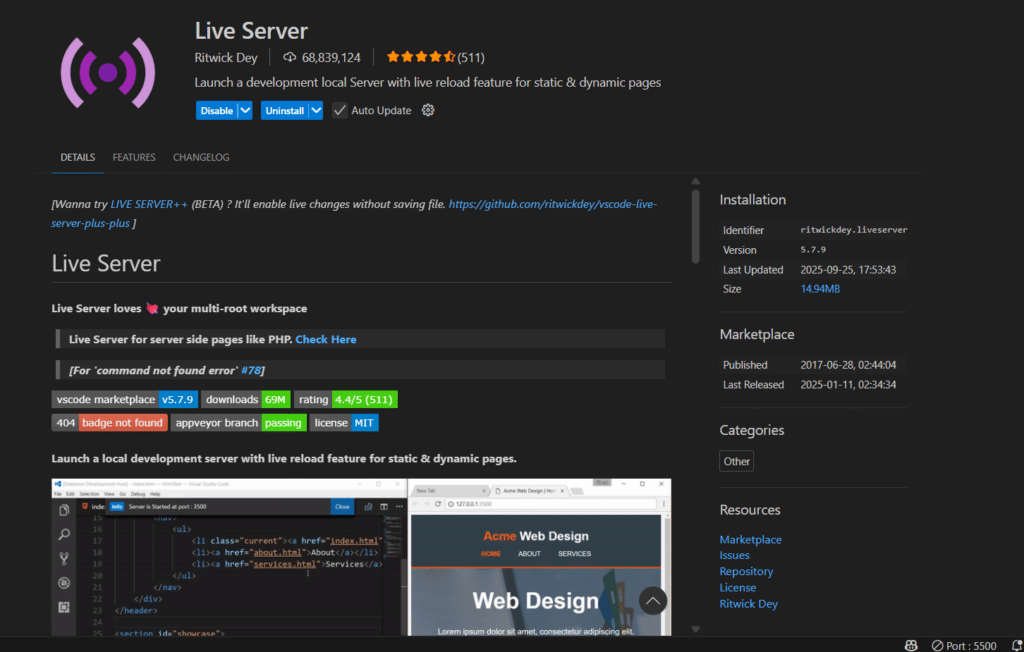The image size is (1024, 652).
Task: Click the cloud download count icon
Action: click(290, 57)
